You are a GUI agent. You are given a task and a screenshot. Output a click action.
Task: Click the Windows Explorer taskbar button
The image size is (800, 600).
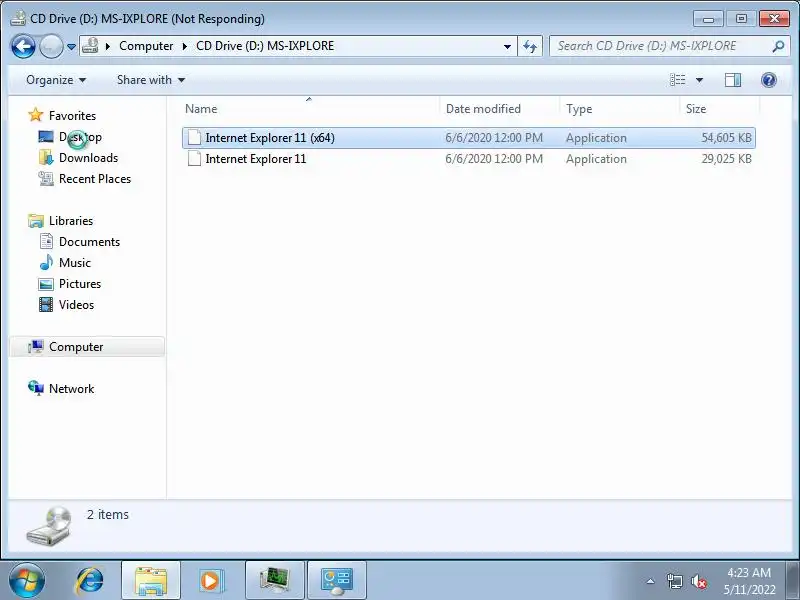(x=151, y=581)
